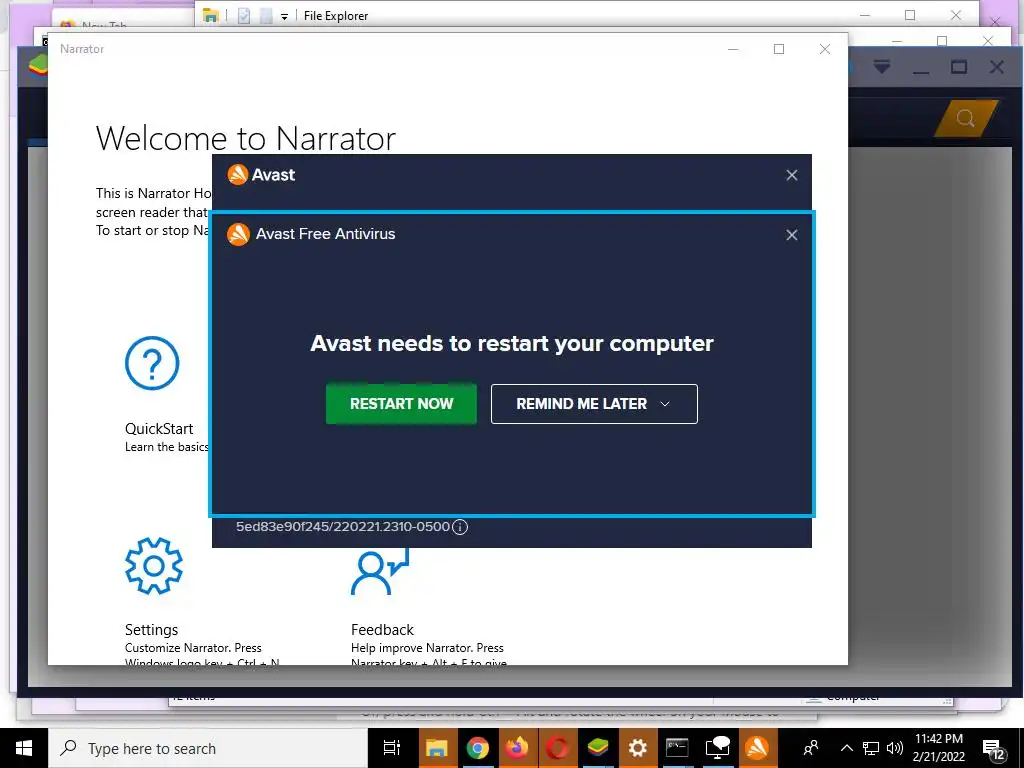Screen dimensions: 1024x768
Task: Open the notification center with 12 notifications
Action: click(993, 750)
